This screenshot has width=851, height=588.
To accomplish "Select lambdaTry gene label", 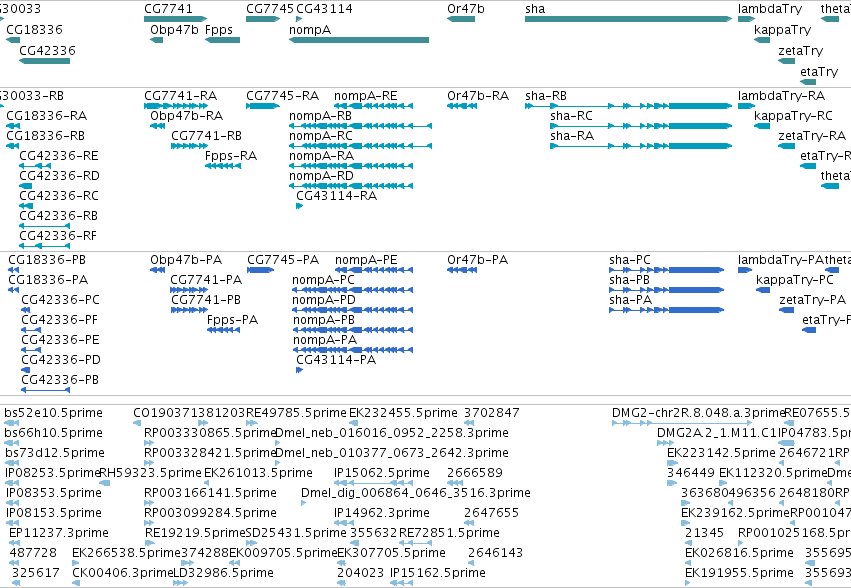I will (x=770, y=9).
